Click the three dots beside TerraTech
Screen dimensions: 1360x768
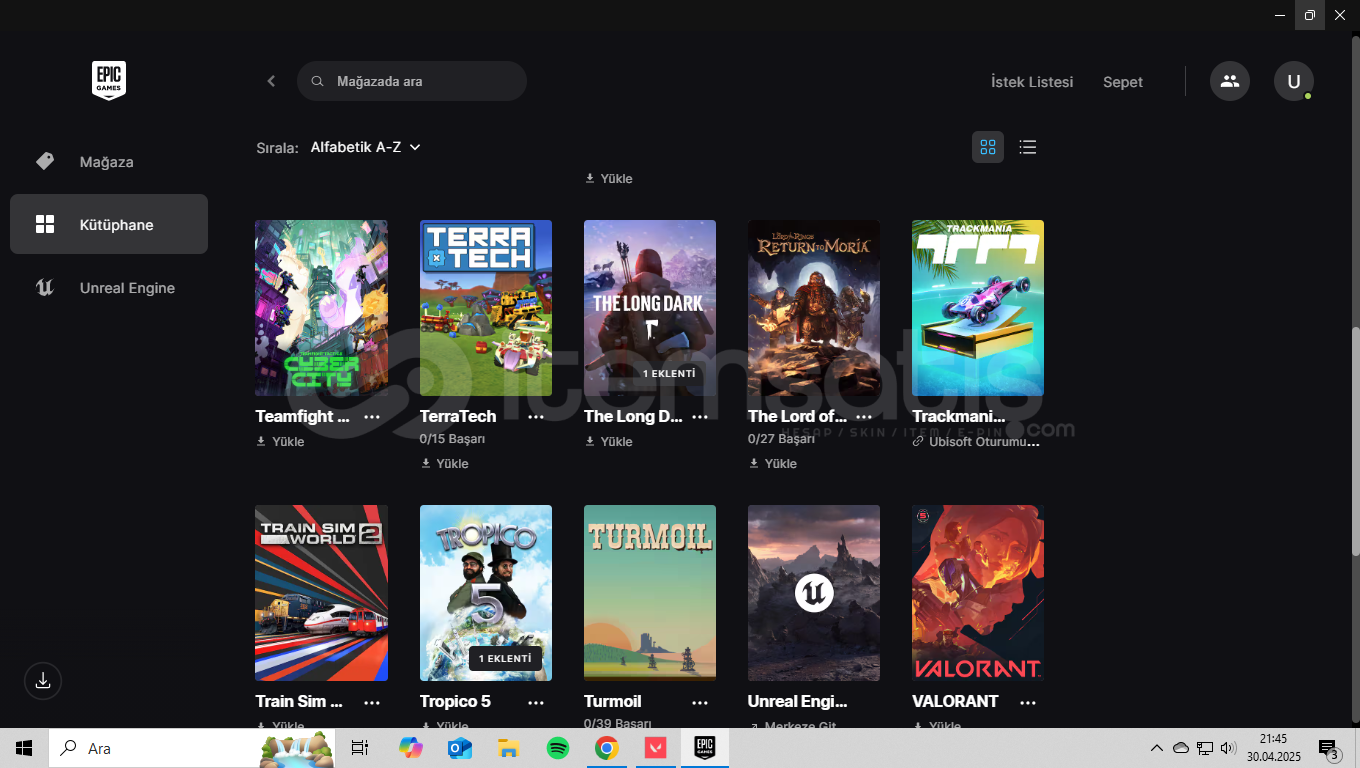[536, 417]
